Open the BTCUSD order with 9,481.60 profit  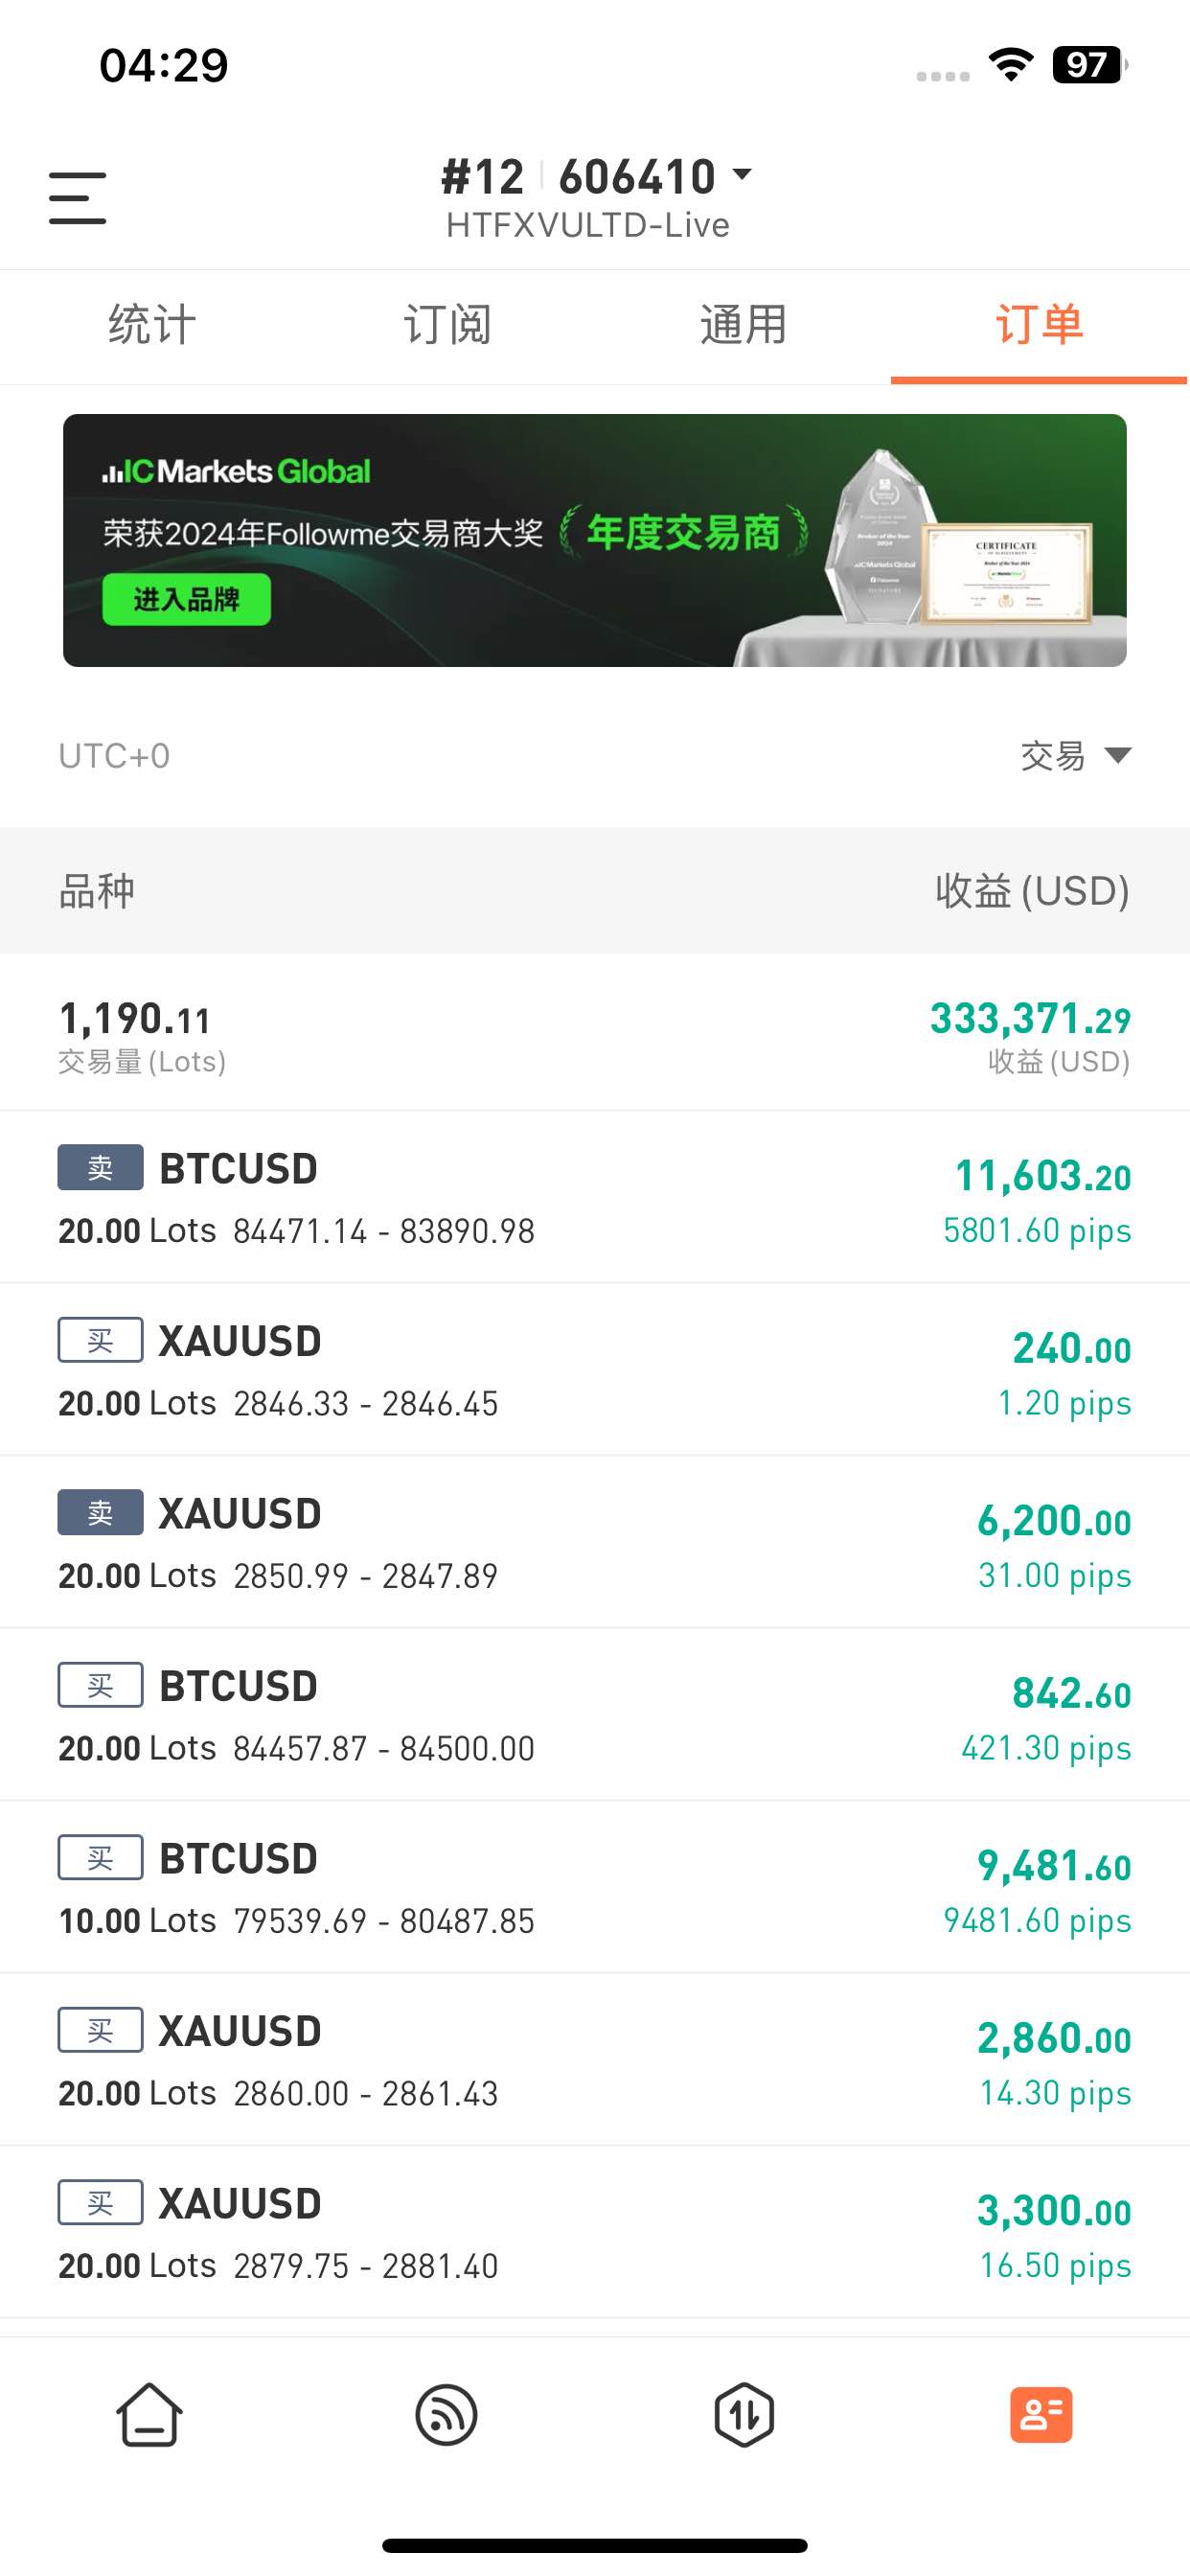(x=594, y=1887)
